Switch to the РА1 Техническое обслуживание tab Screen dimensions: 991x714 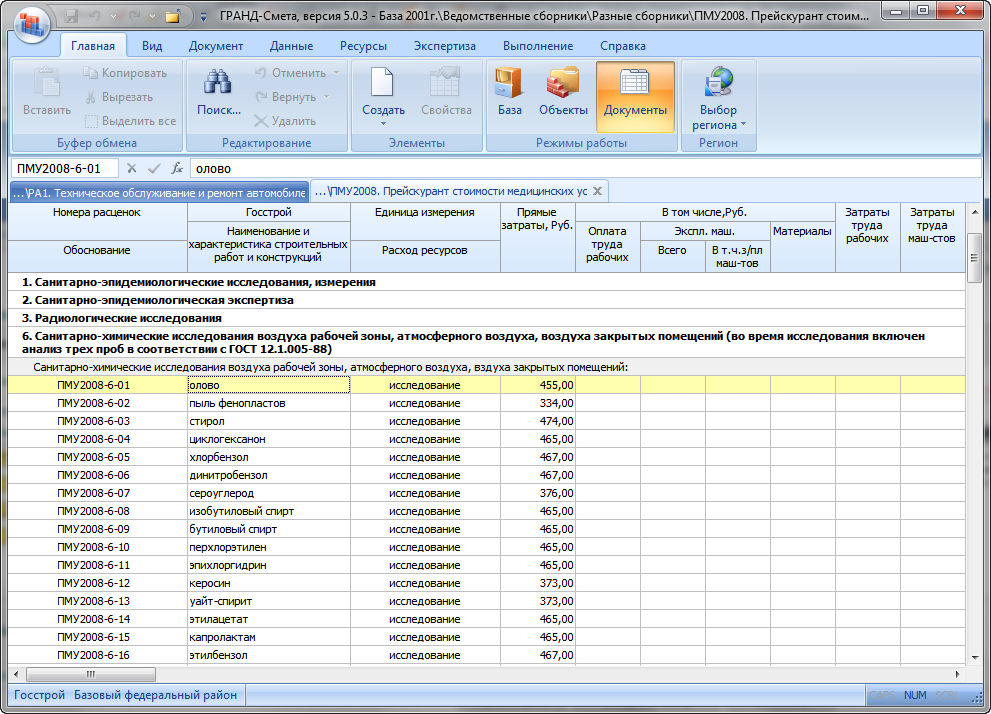tap(160, 192)
